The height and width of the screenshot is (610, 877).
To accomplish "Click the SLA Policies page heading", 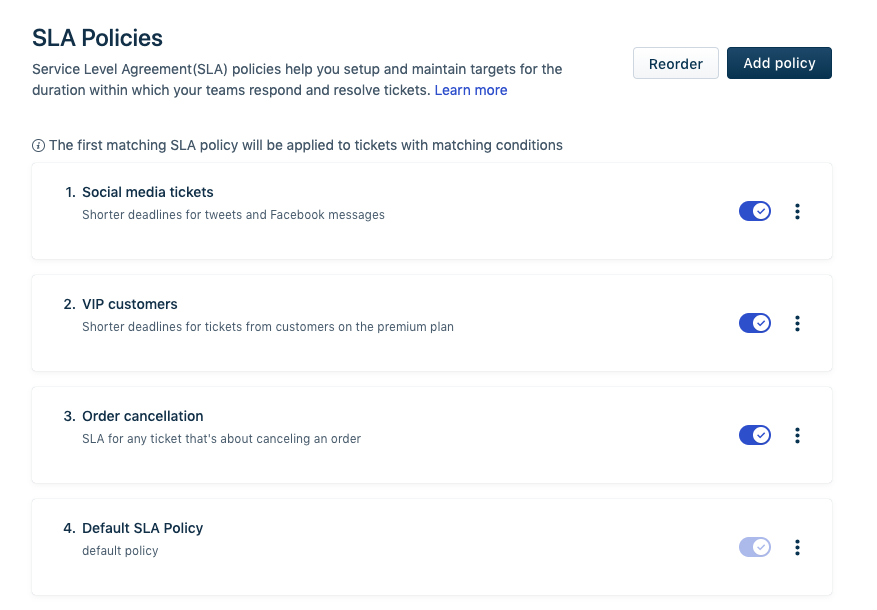I will click(97, 38).
